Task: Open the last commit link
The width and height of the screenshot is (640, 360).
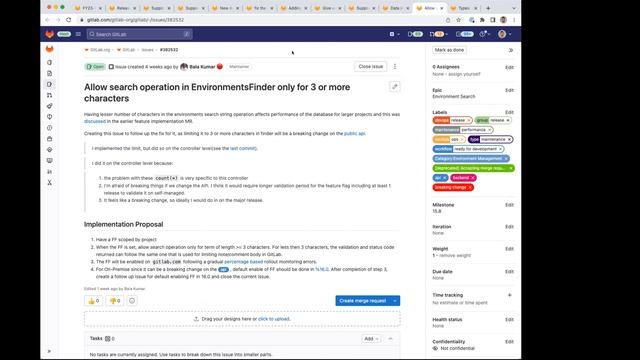Action: pyautogui.click(x=243, y=149)
